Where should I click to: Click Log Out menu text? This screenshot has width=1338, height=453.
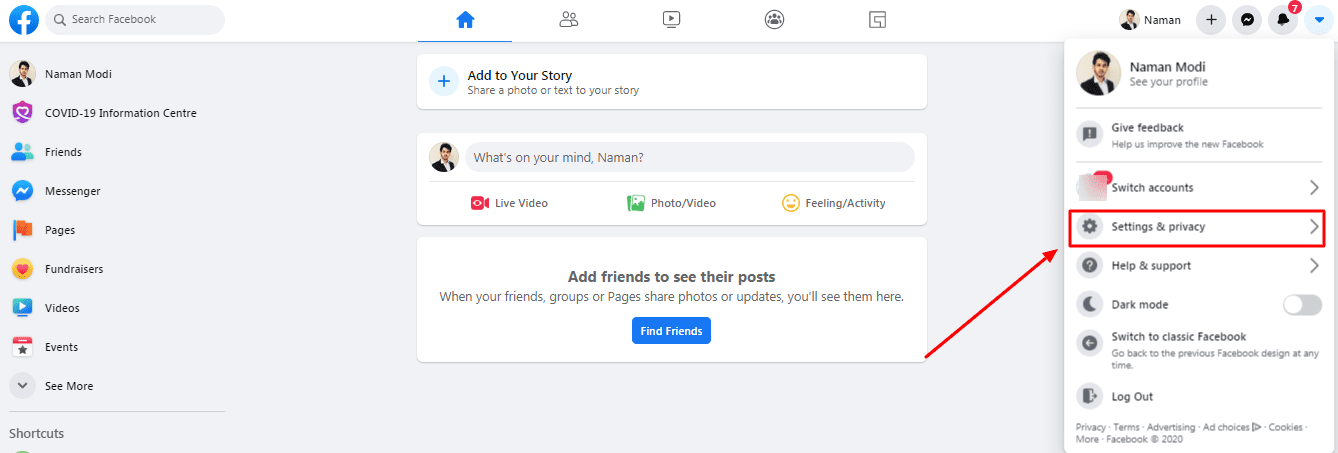click(1132, 397)
